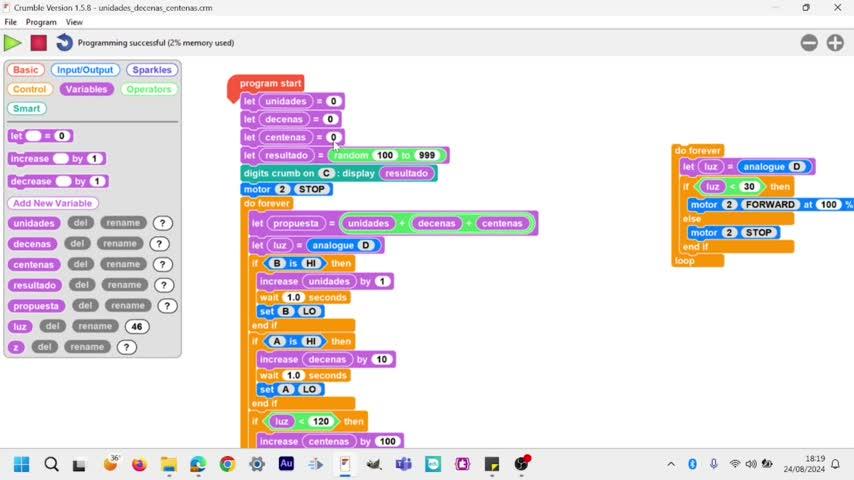This screenshot has width=854, height=480.
Task: Open the Windows Start menu
Action: click(x=22, y=465)
